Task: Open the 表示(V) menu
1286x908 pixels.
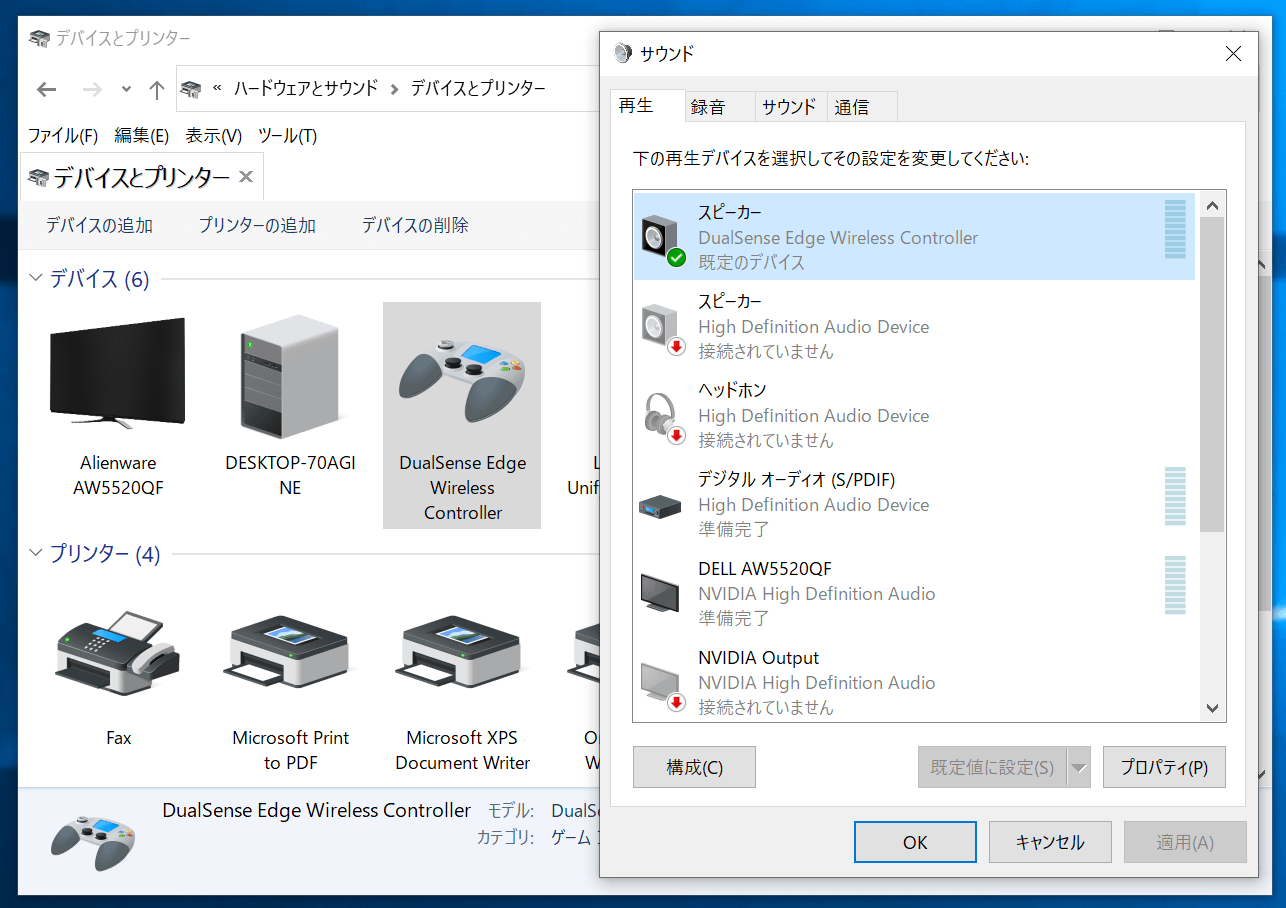Action: pyautogui.click(x=214, y=135)
